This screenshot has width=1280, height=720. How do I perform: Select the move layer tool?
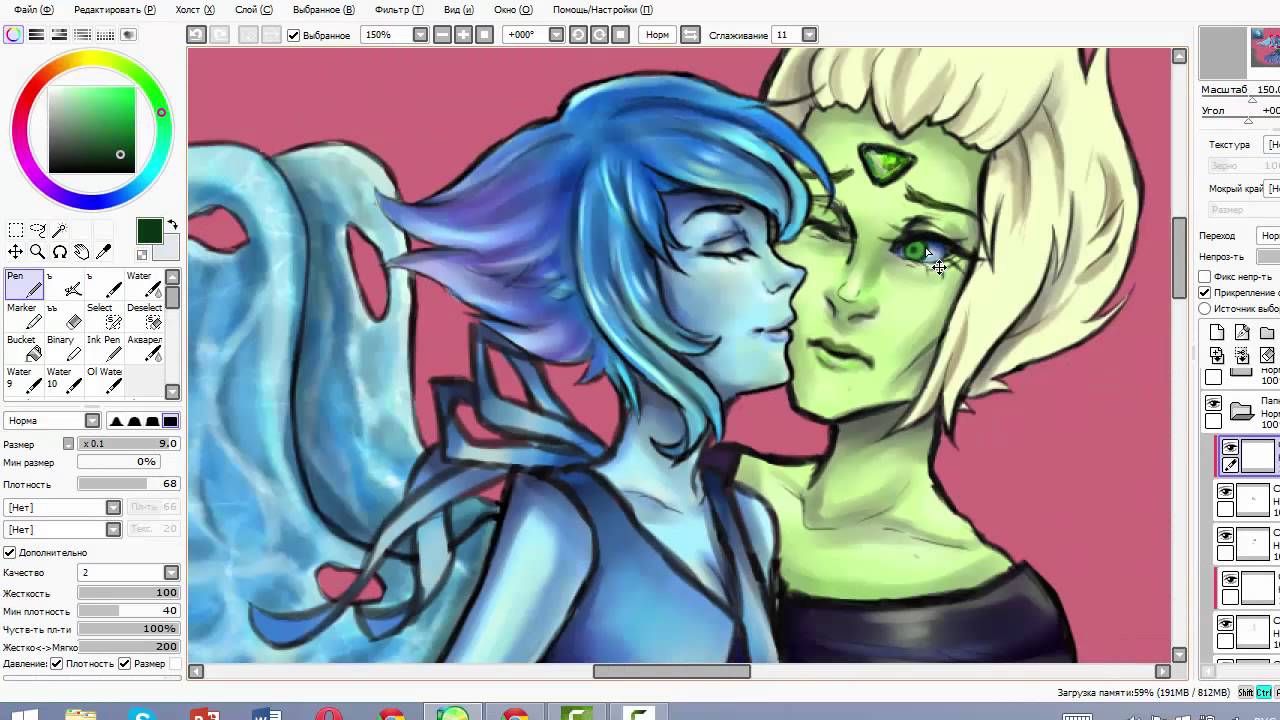tap(15, 252)
